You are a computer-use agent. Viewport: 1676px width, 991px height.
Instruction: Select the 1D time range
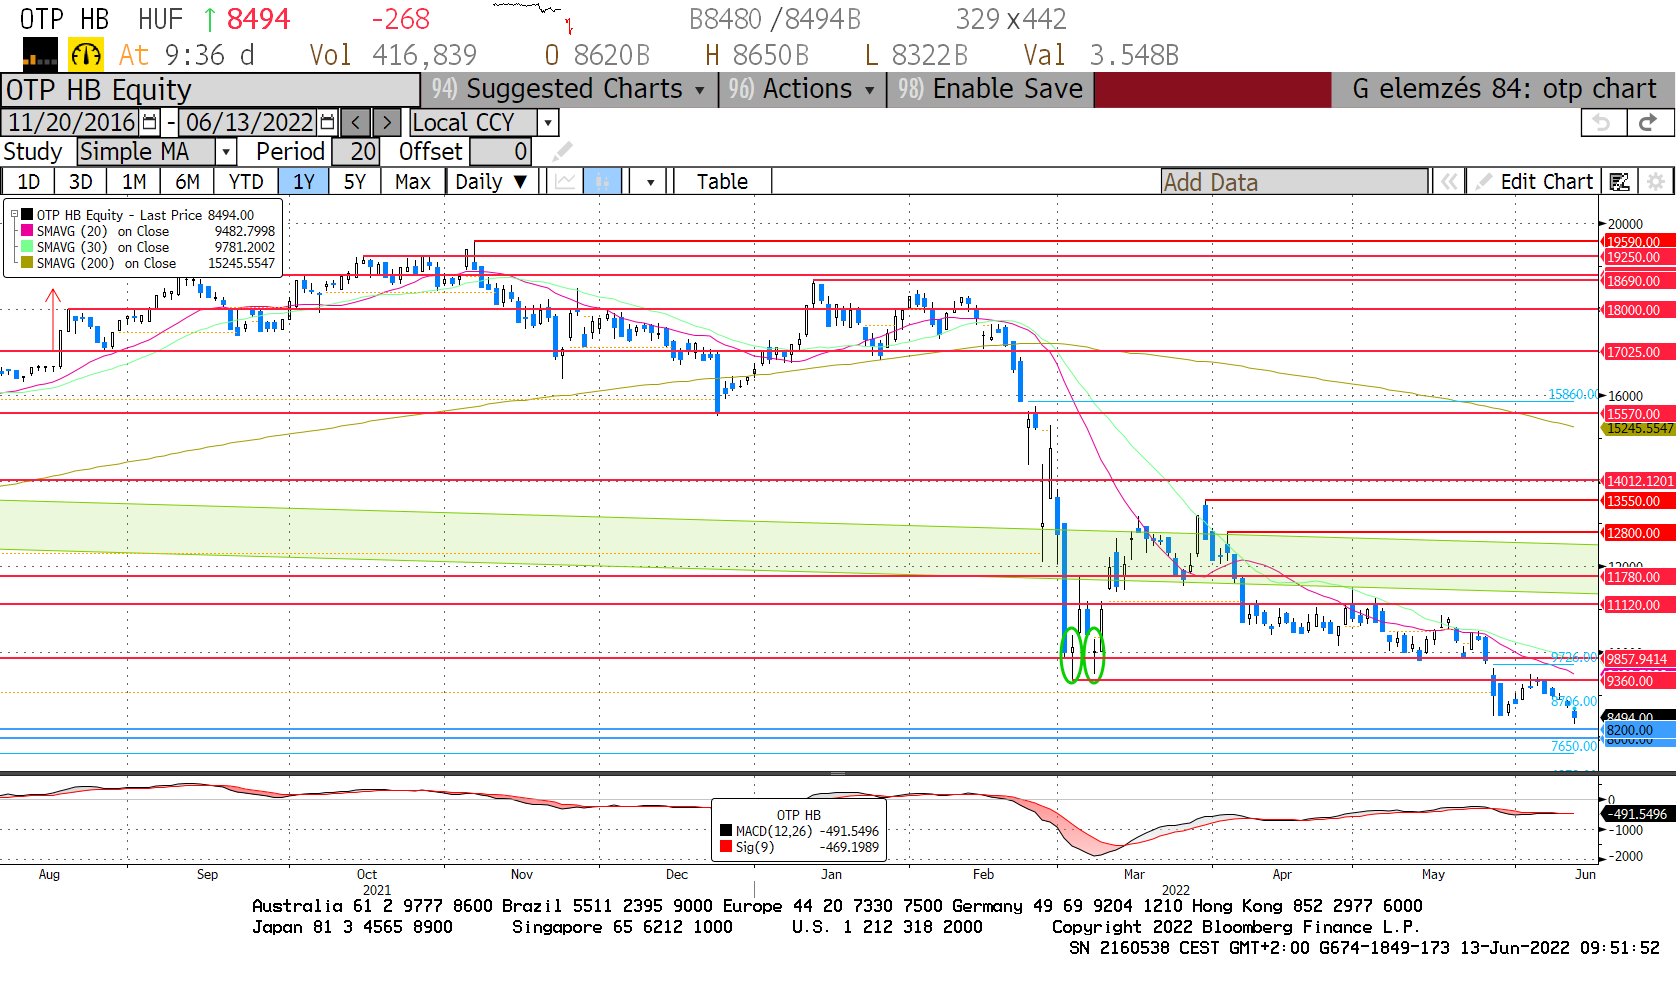click(29, 181)
